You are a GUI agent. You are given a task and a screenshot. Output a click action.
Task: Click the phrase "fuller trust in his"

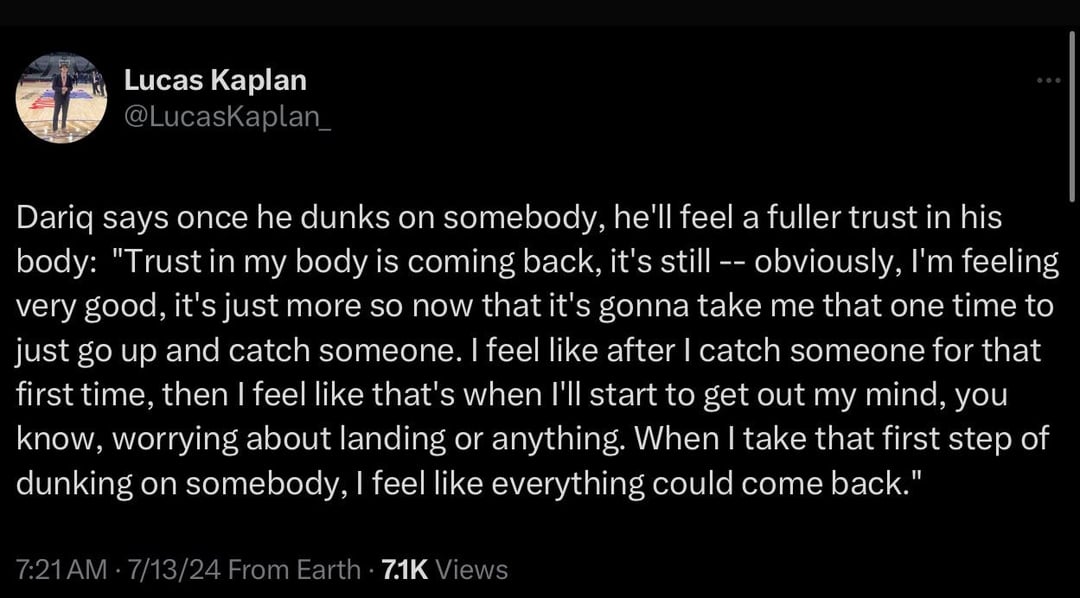(x=883, y=218)
